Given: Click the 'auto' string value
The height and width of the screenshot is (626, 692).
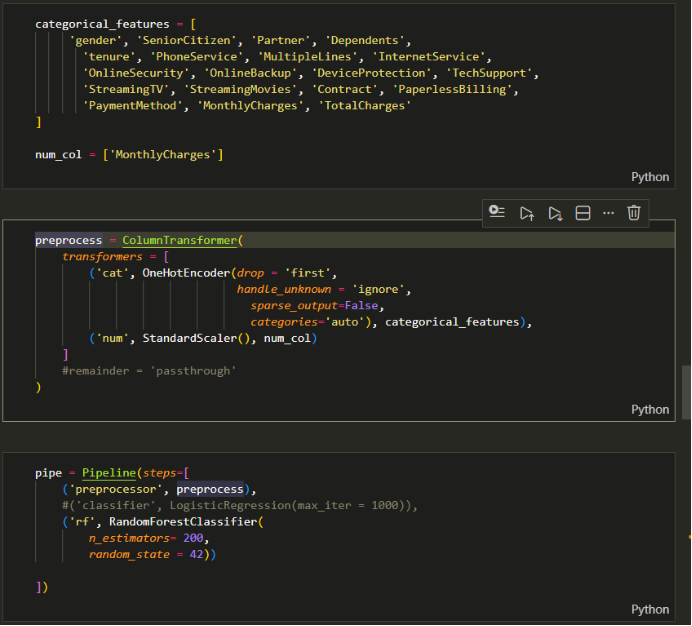Looking at the screenshot, I should tap(347, 322).
